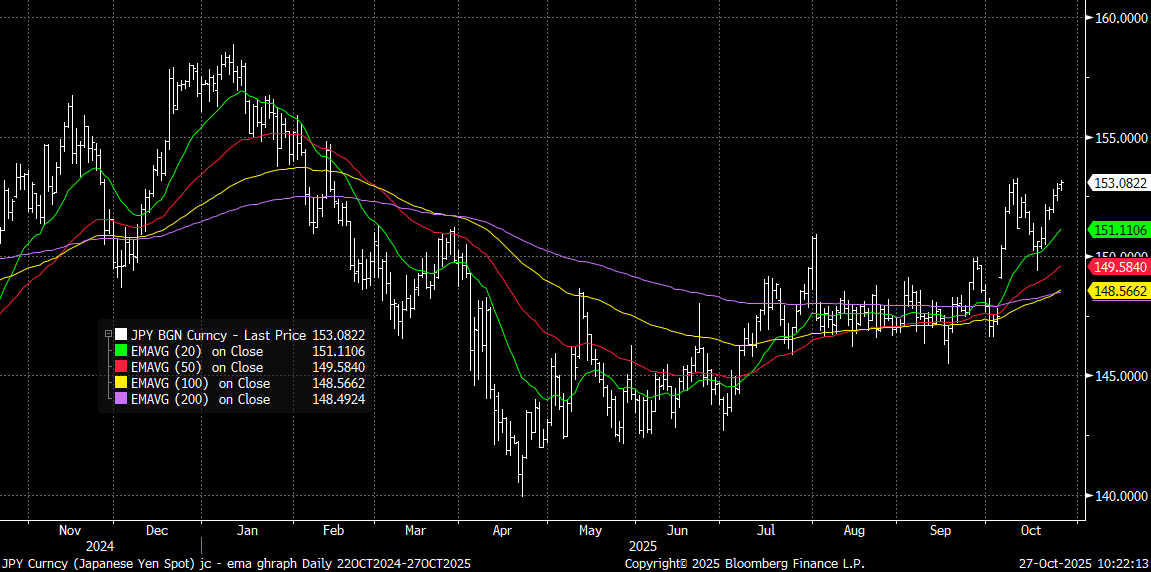Image resolution: width=1151 pixels, height=572 pixels.
Task: Click the Oct label on time axis
Action: pyautogui.click(x=1034, y=530)
